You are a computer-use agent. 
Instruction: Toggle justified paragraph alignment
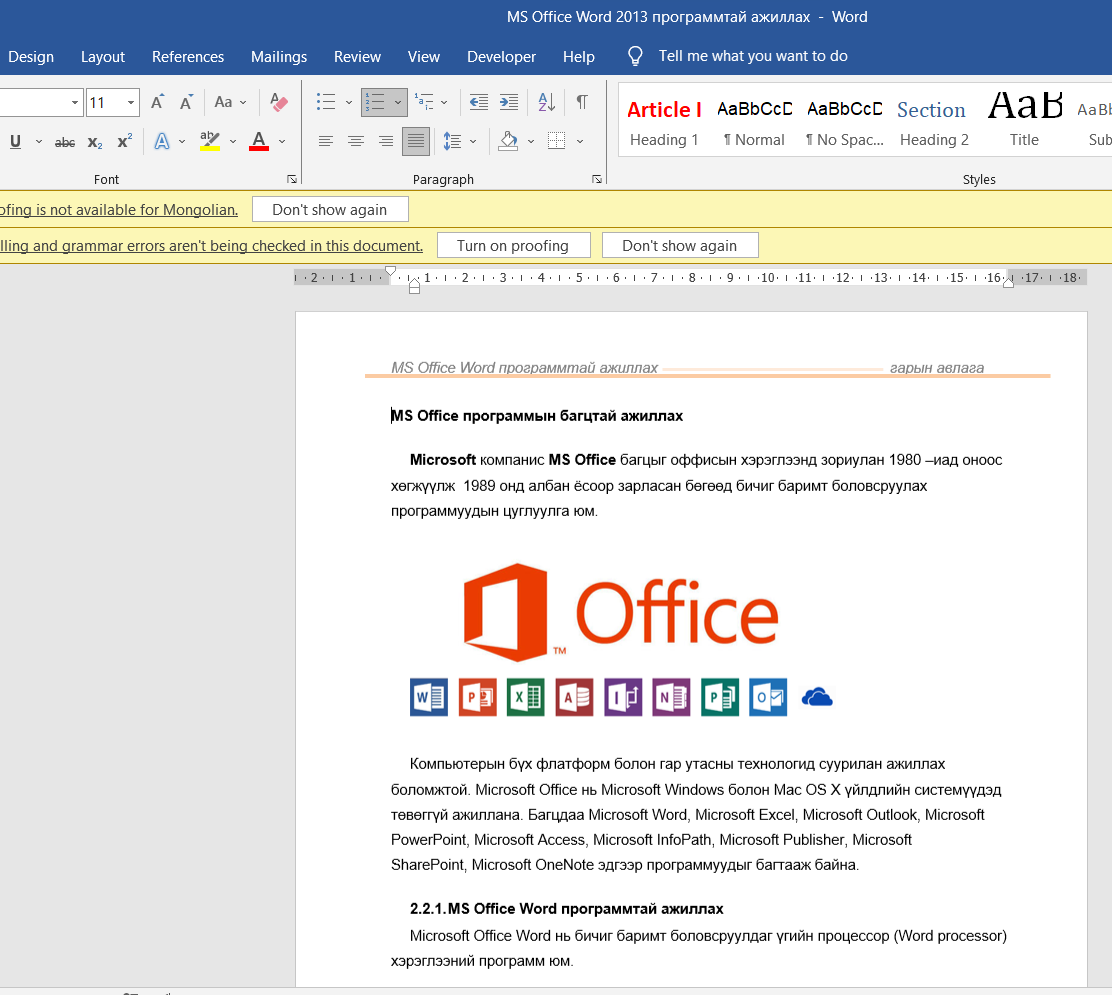416,141
